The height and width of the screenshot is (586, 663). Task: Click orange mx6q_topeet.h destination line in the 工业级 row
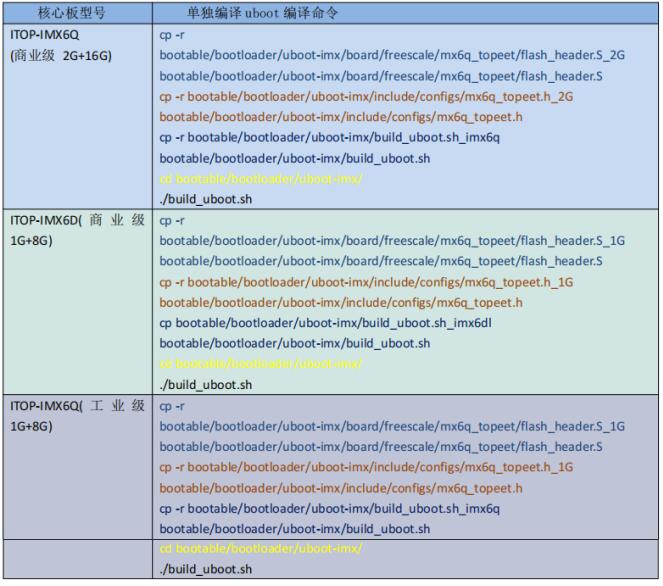341,488
